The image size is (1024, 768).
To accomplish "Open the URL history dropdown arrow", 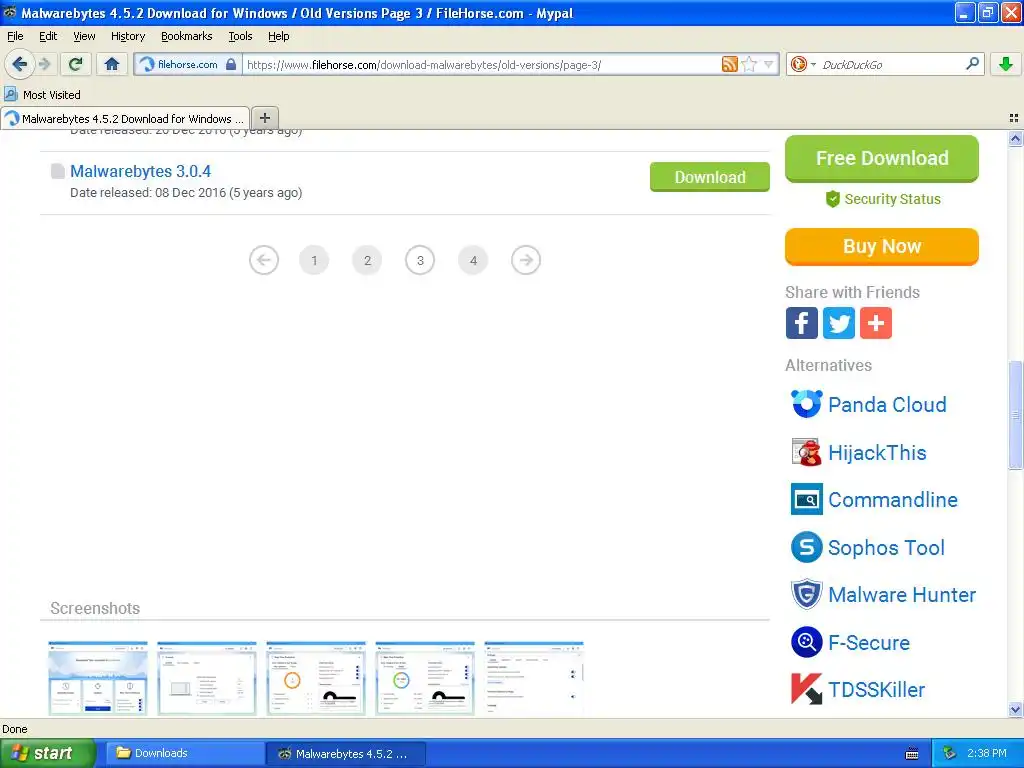I will [769, 64].
